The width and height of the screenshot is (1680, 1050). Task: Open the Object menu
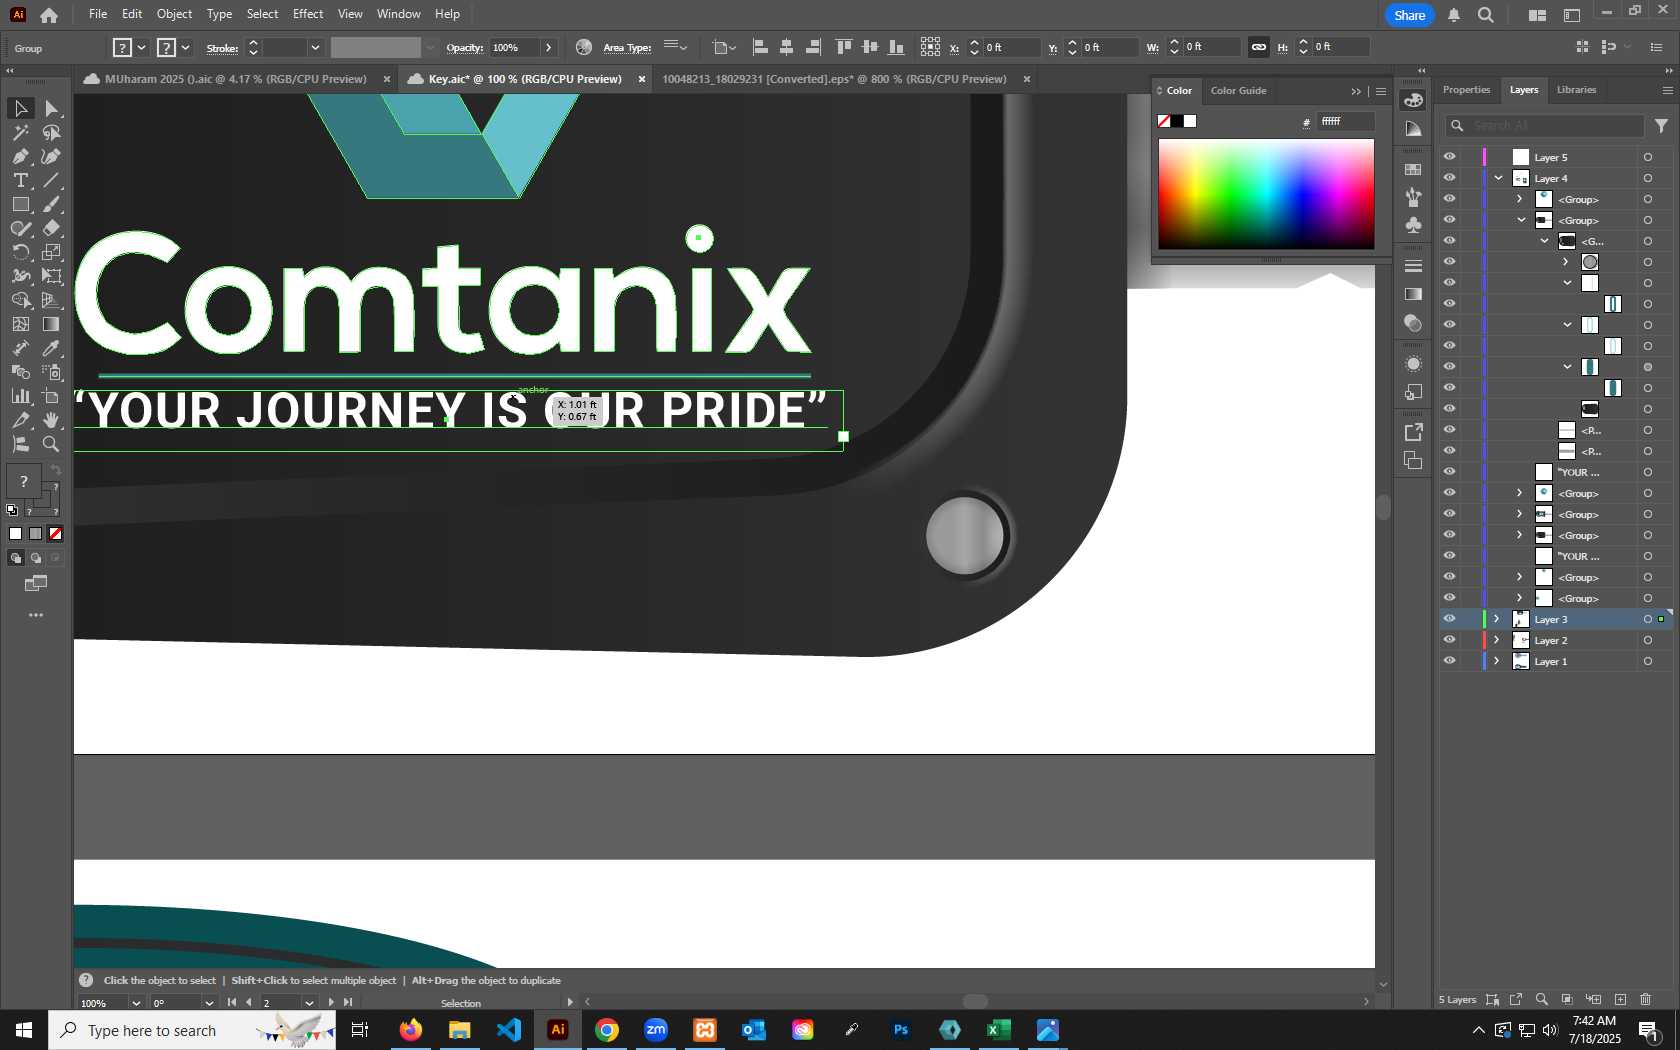(174, 14)
